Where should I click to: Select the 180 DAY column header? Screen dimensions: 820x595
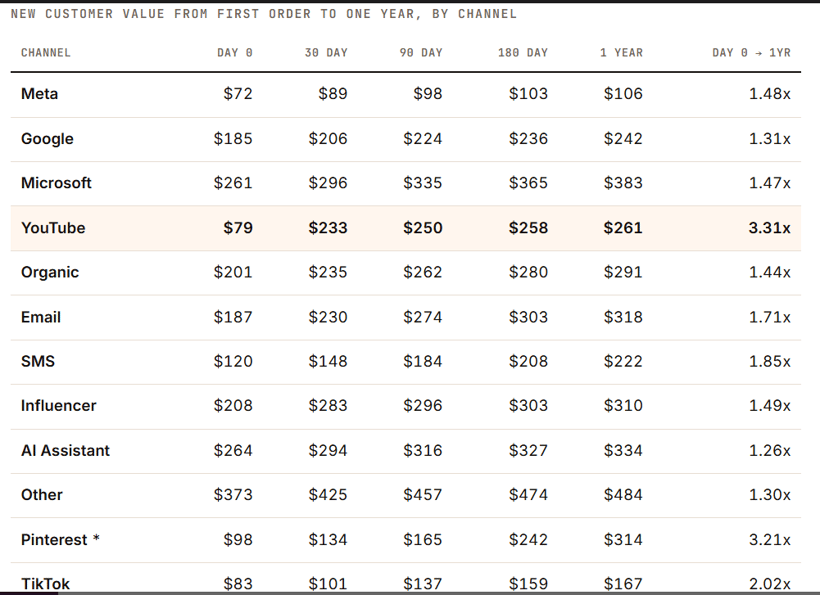point(523,53)
